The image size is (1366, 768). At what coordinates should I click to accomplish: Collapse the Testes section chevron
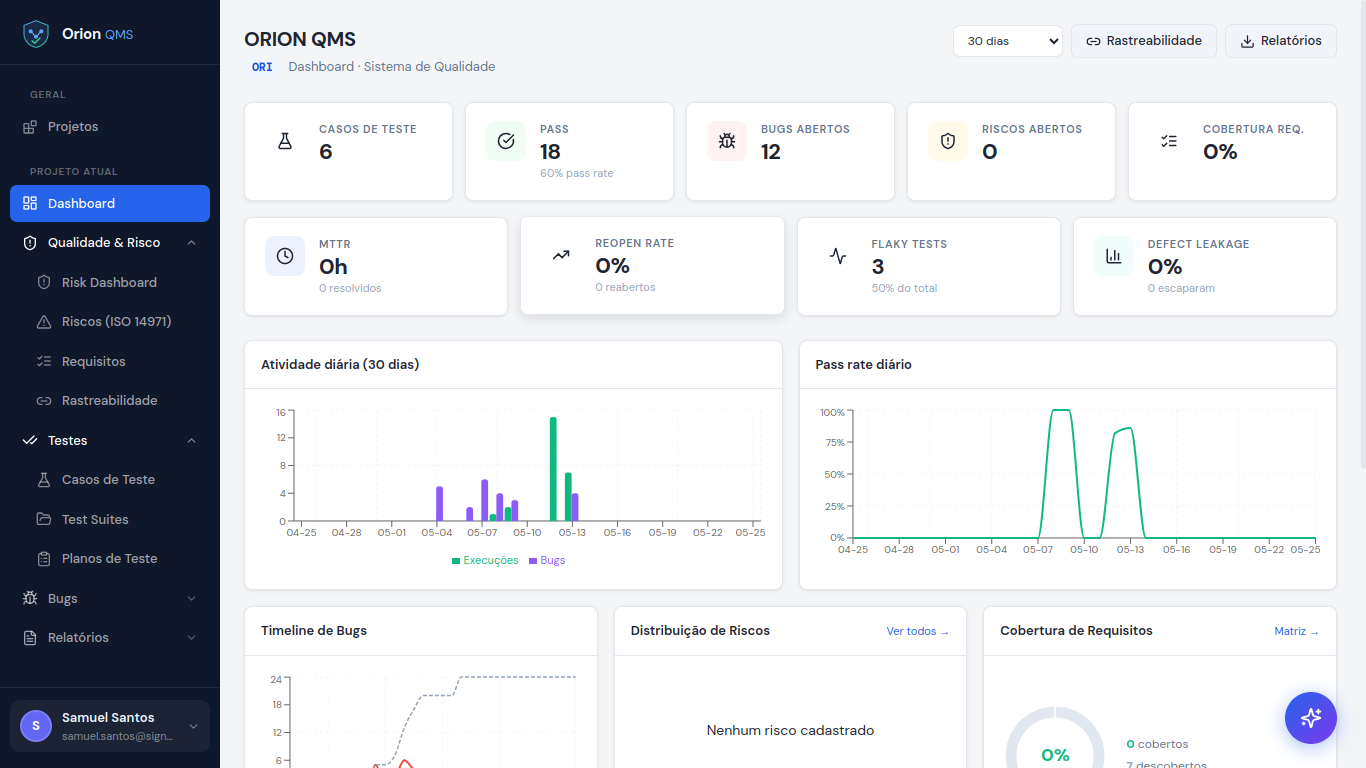coord(192,440)
